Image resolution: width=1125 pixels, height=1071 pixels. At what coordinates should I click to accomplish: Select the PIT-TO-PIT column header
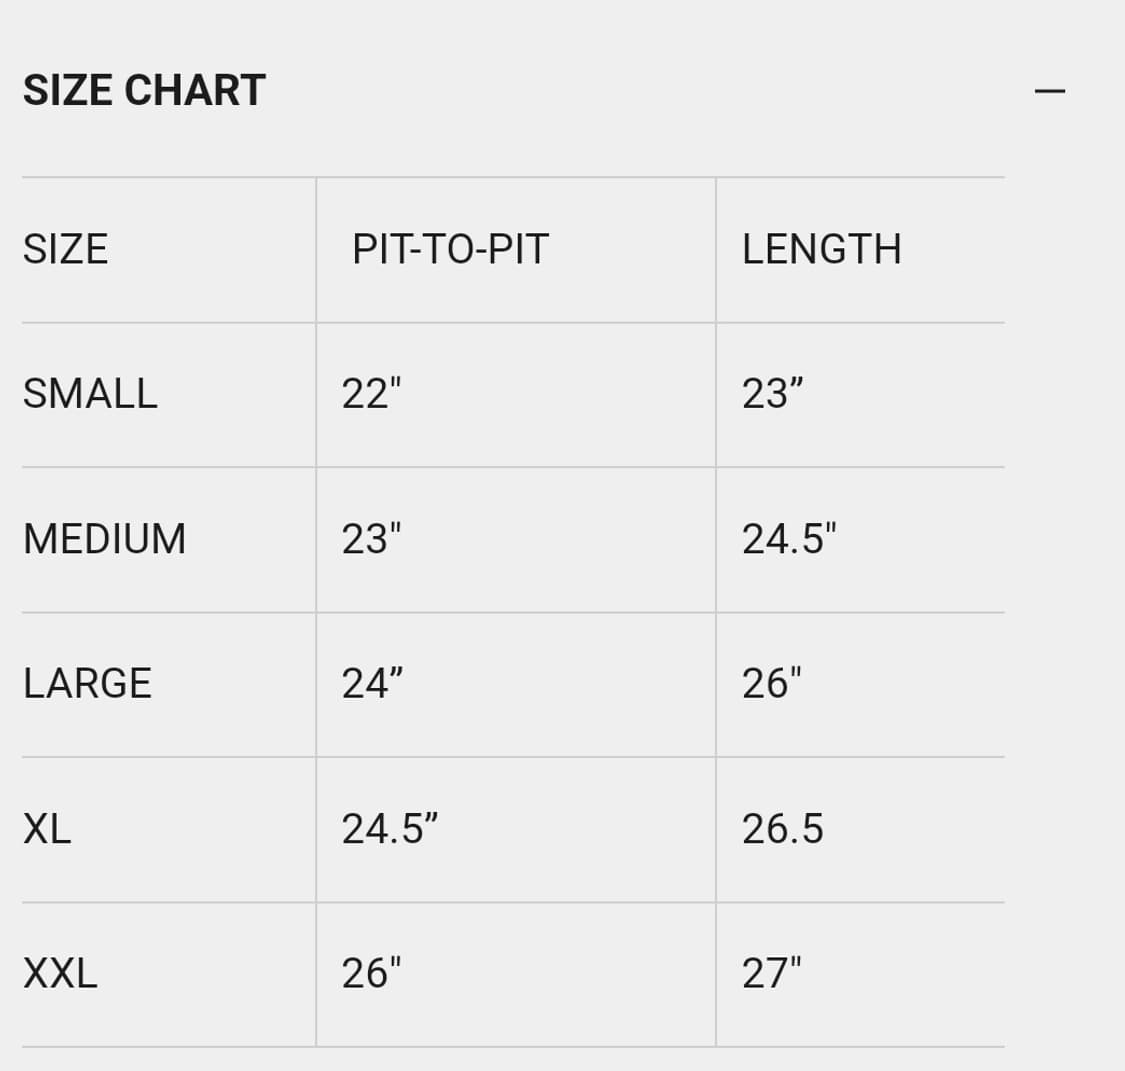click(x=451, y=250)
